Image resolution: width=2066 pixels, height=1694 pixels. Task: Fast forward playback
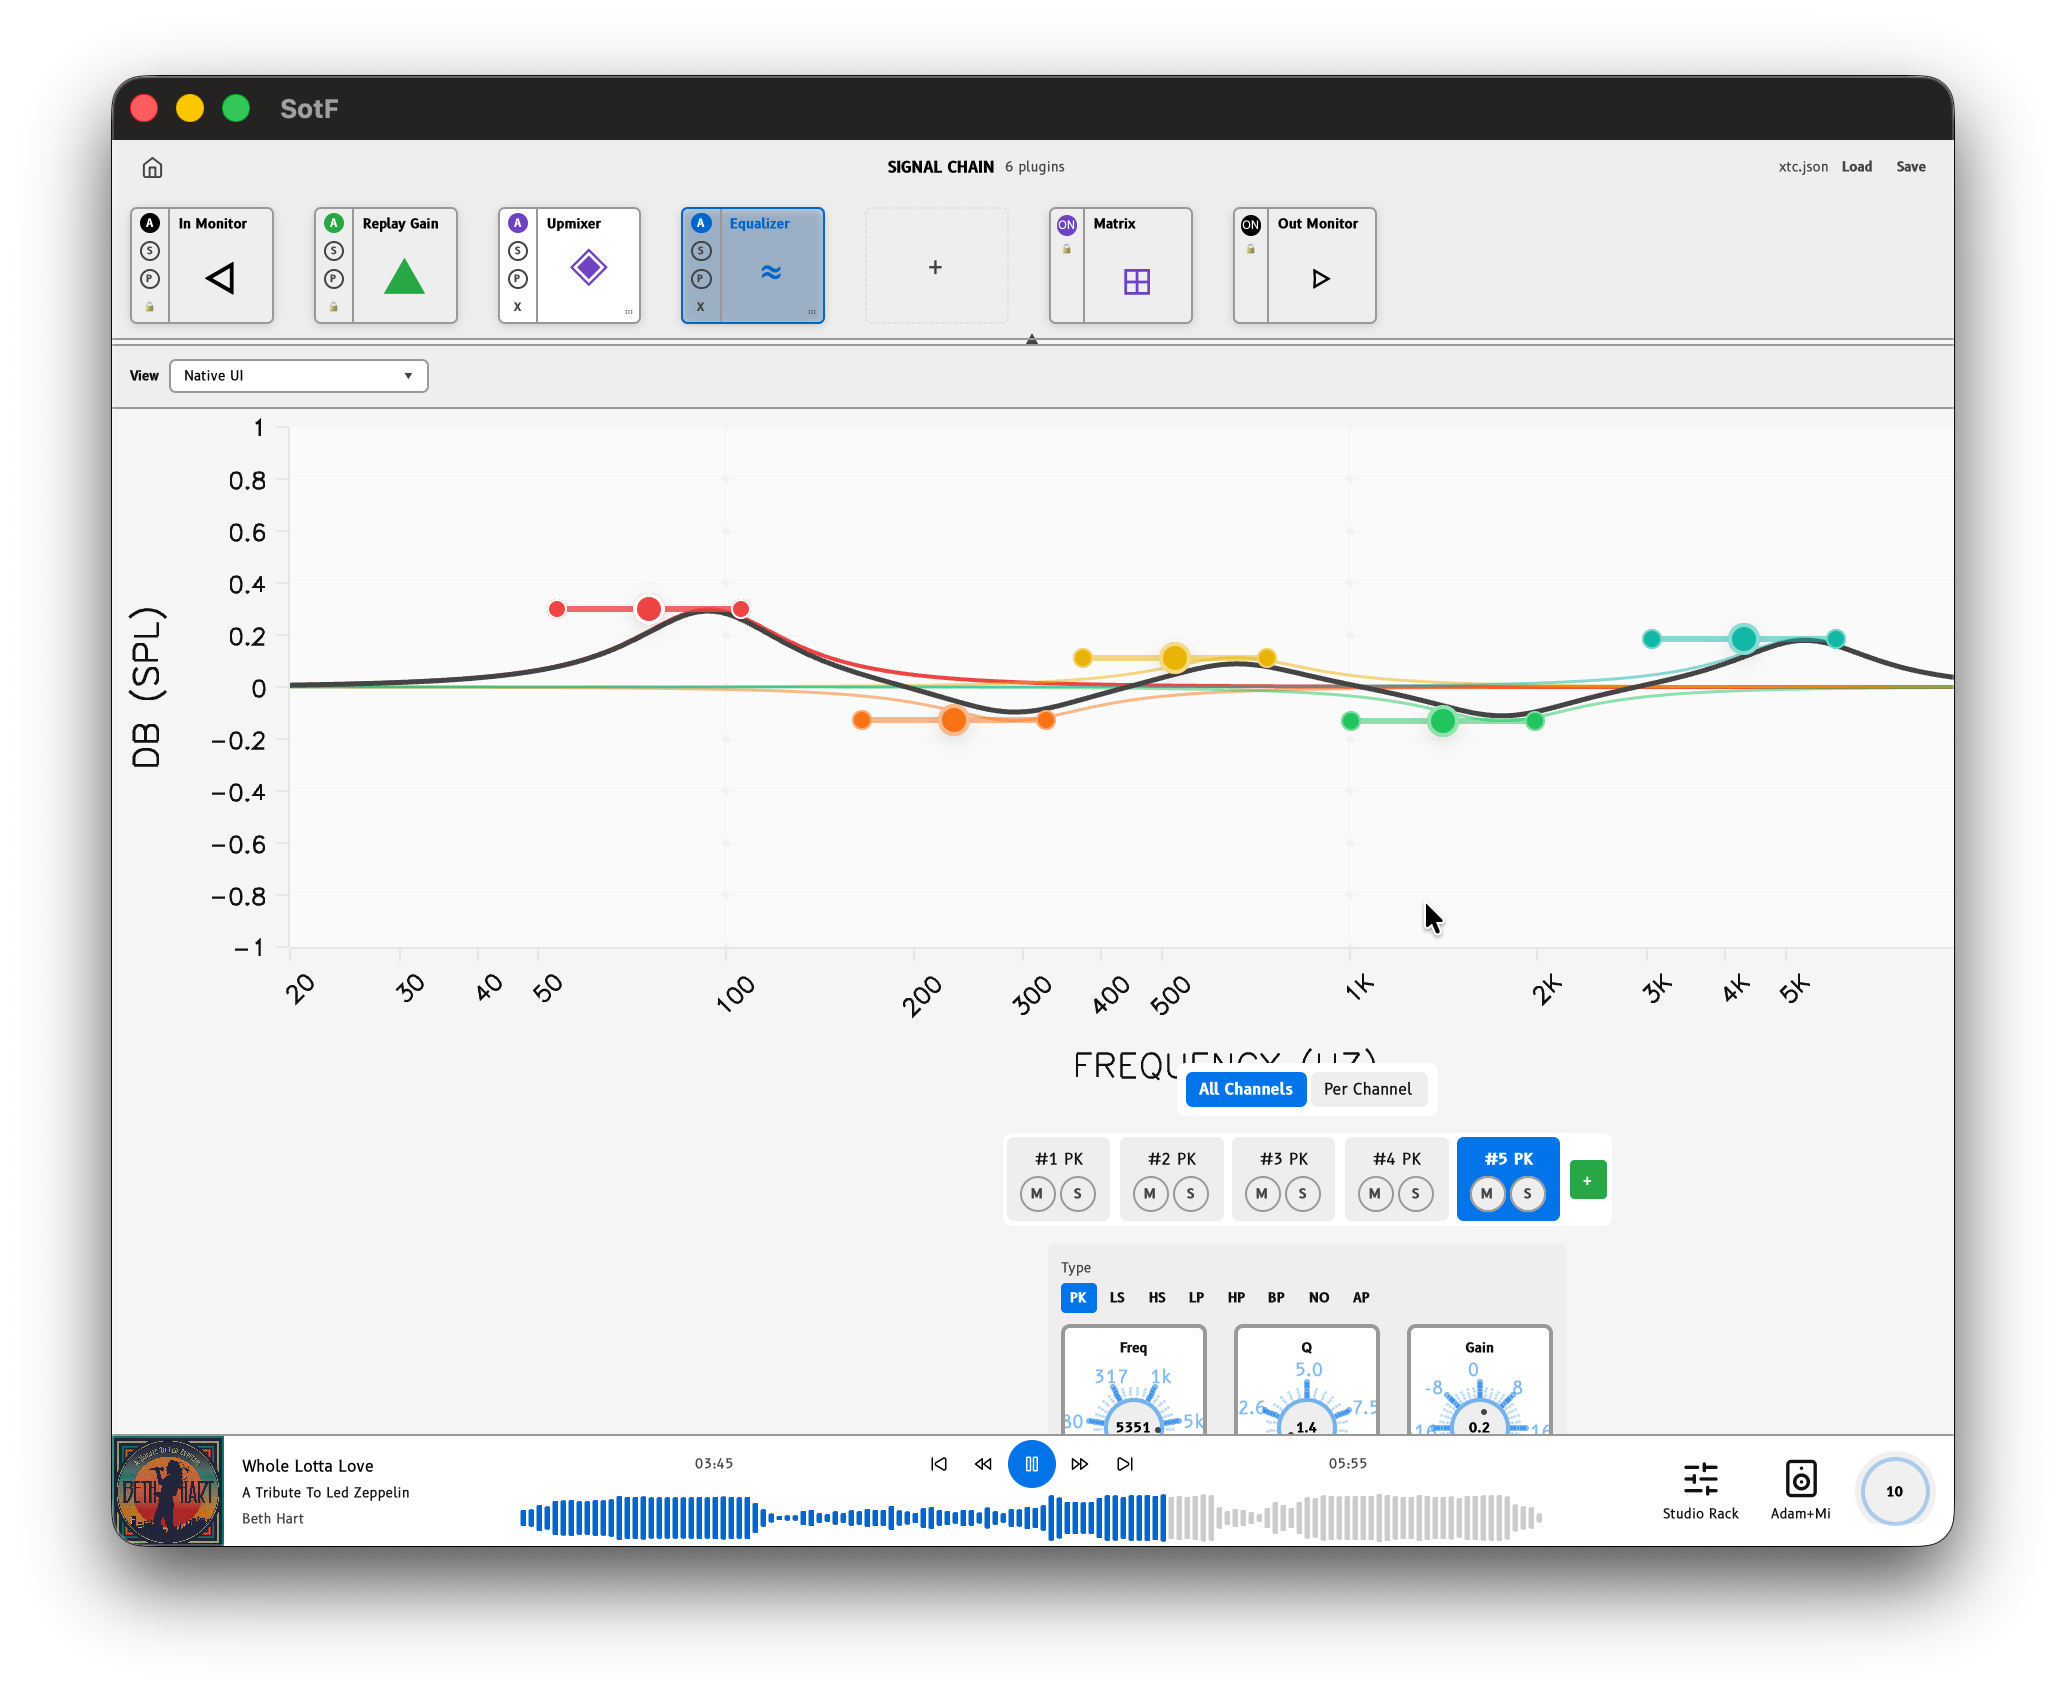pos(1079,1464)
